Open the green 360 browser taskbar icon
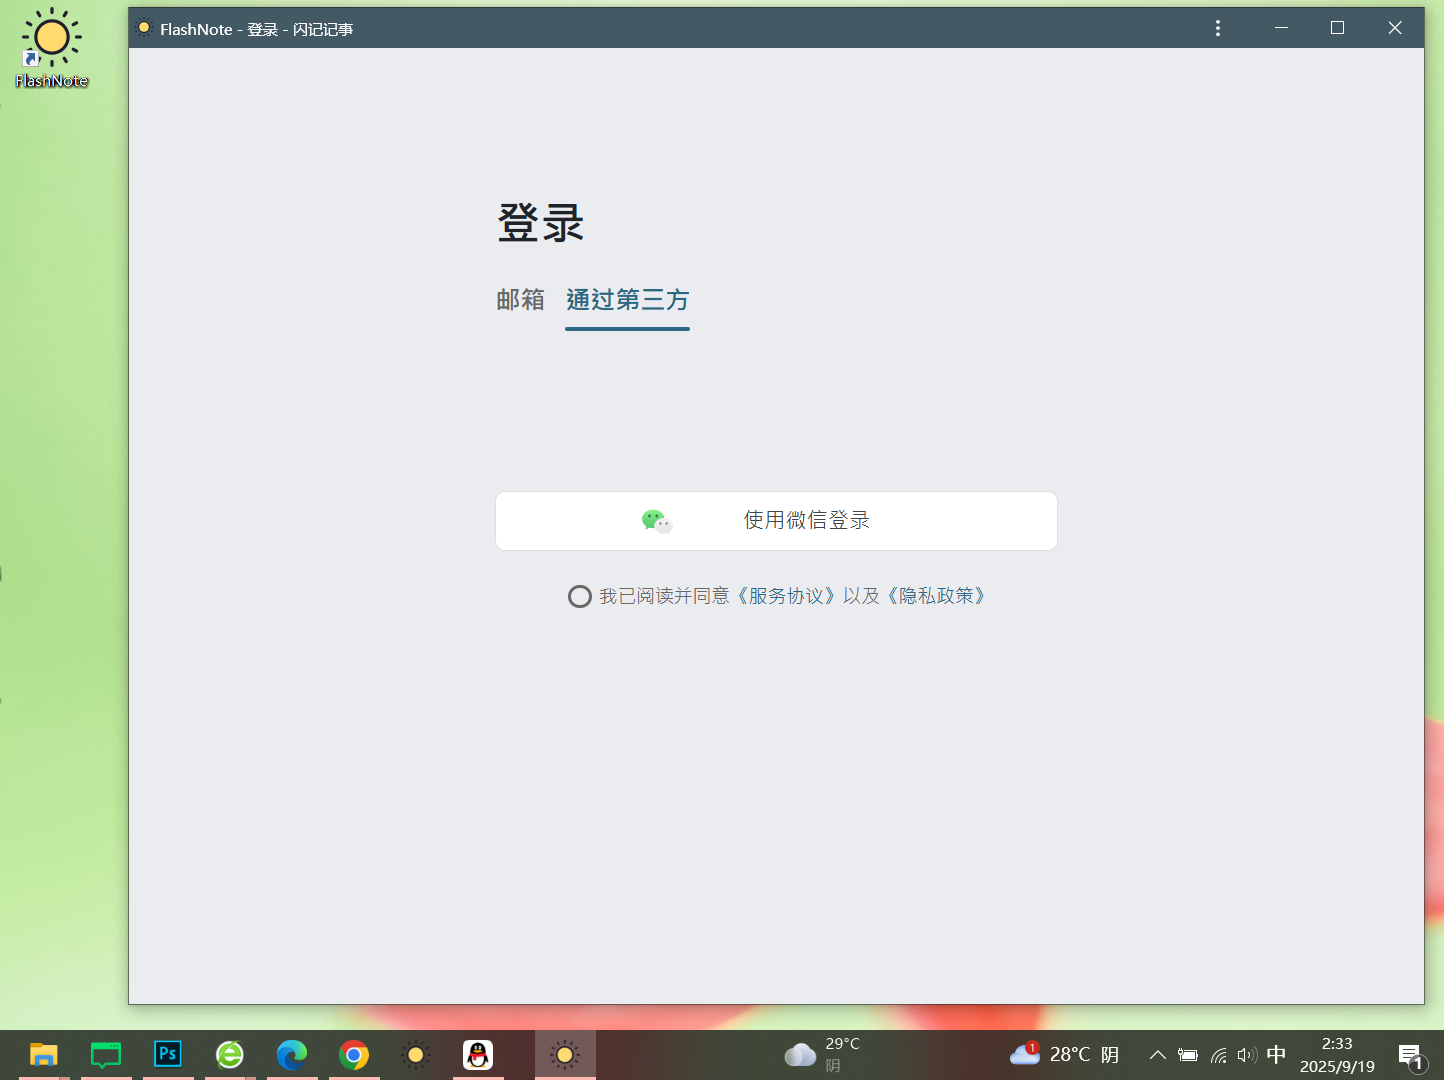The image size is (1444, 1080). 230,1055
